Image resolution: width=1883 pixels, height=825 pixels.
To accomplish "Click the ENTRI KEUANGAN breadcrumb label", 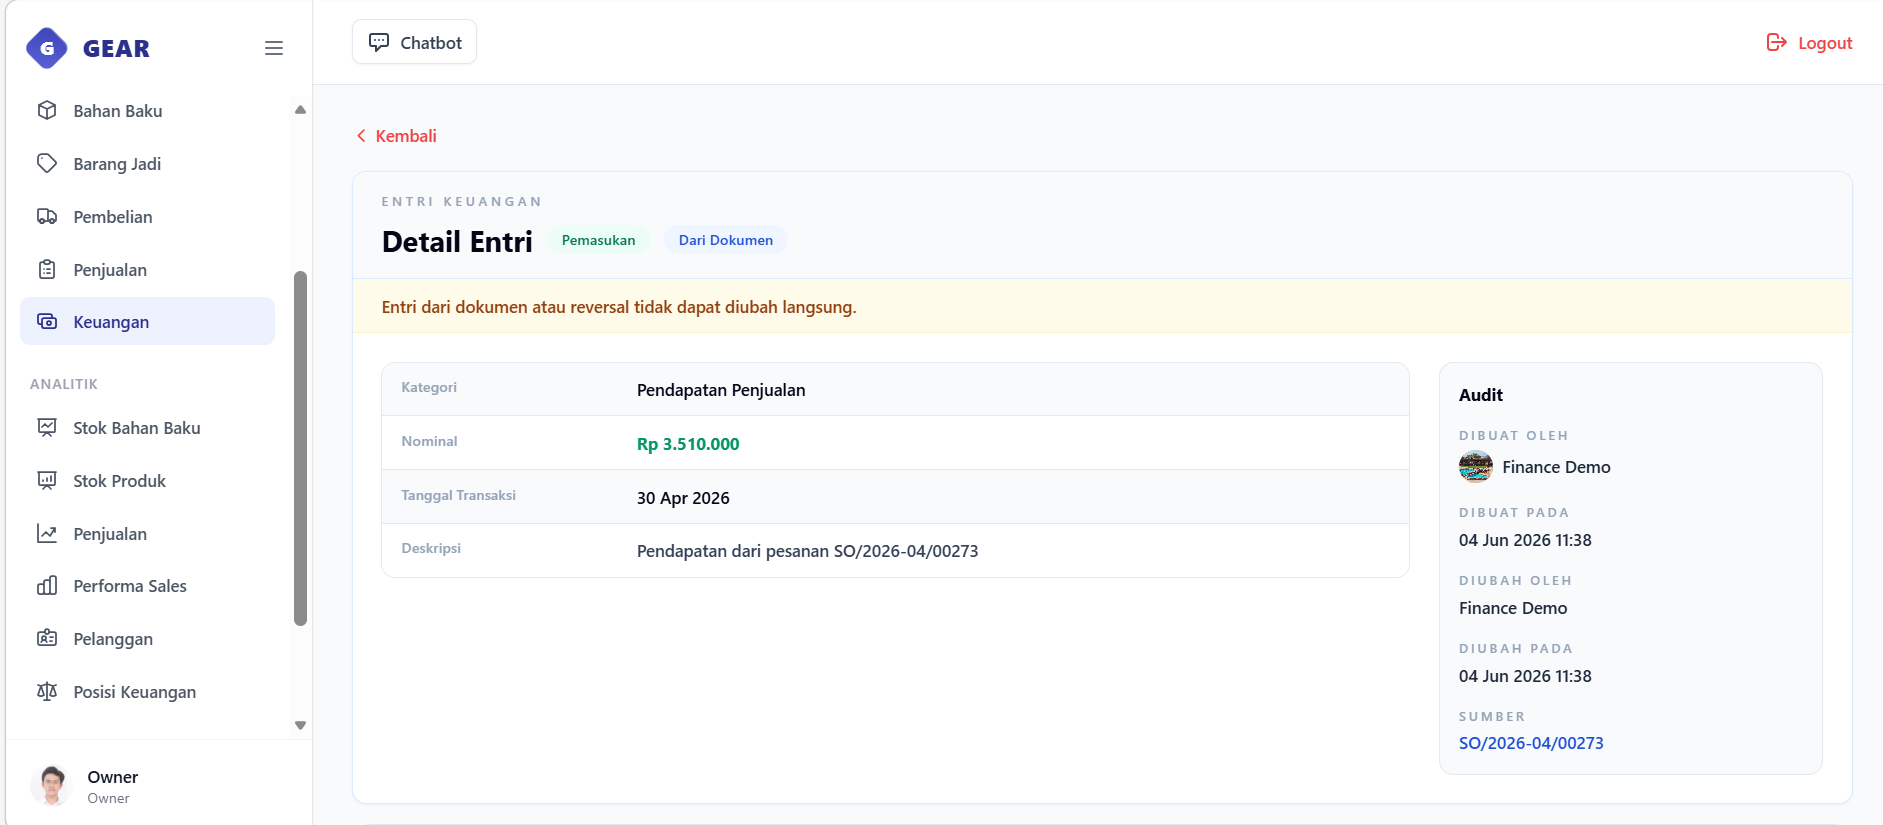I will [462, 201].
